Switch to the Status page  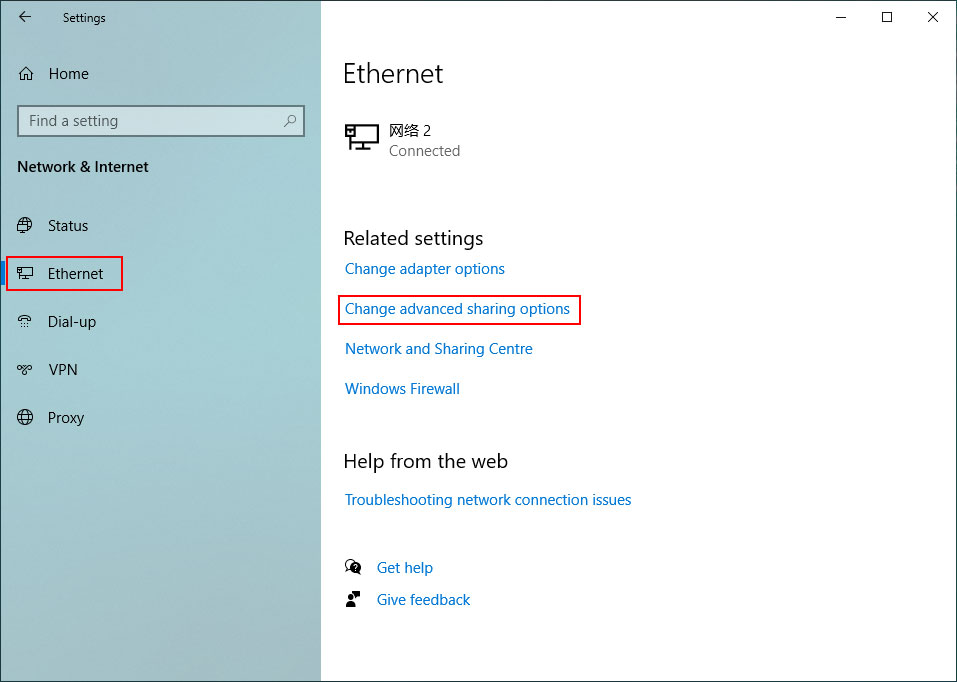(x=66, y=225)
